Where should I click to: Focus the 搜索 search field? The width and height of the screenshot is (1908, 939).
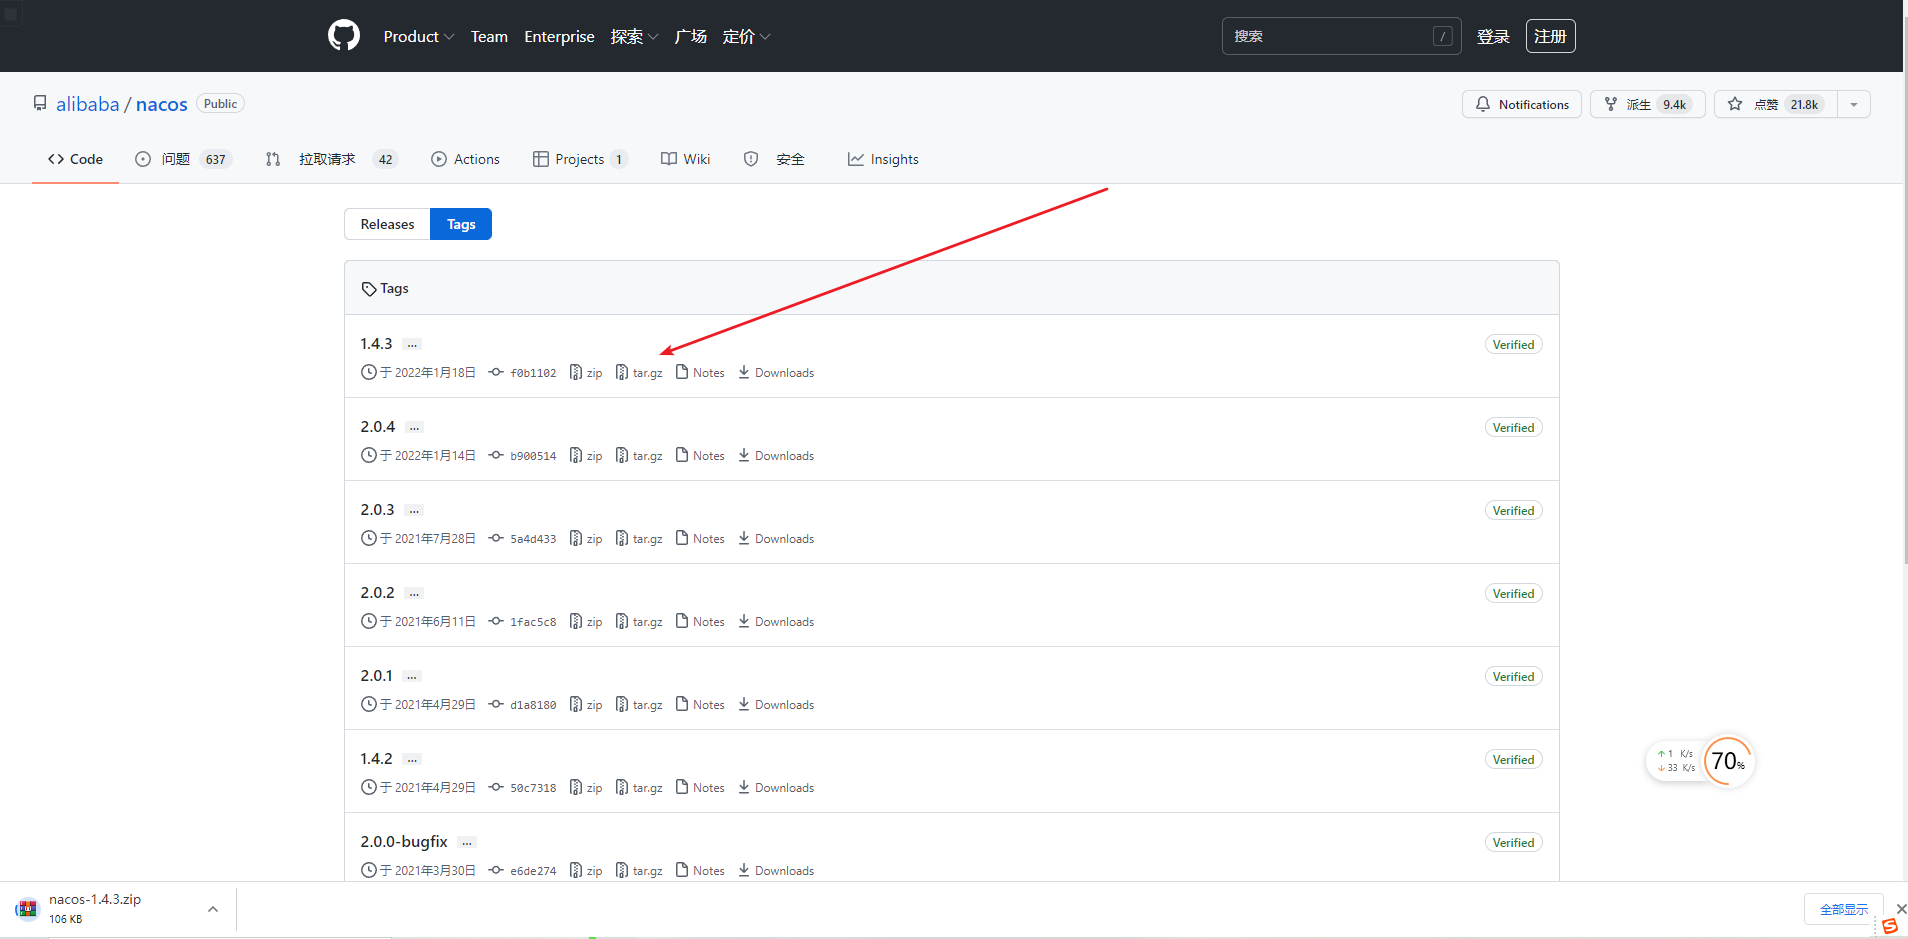pos(1341,36)
